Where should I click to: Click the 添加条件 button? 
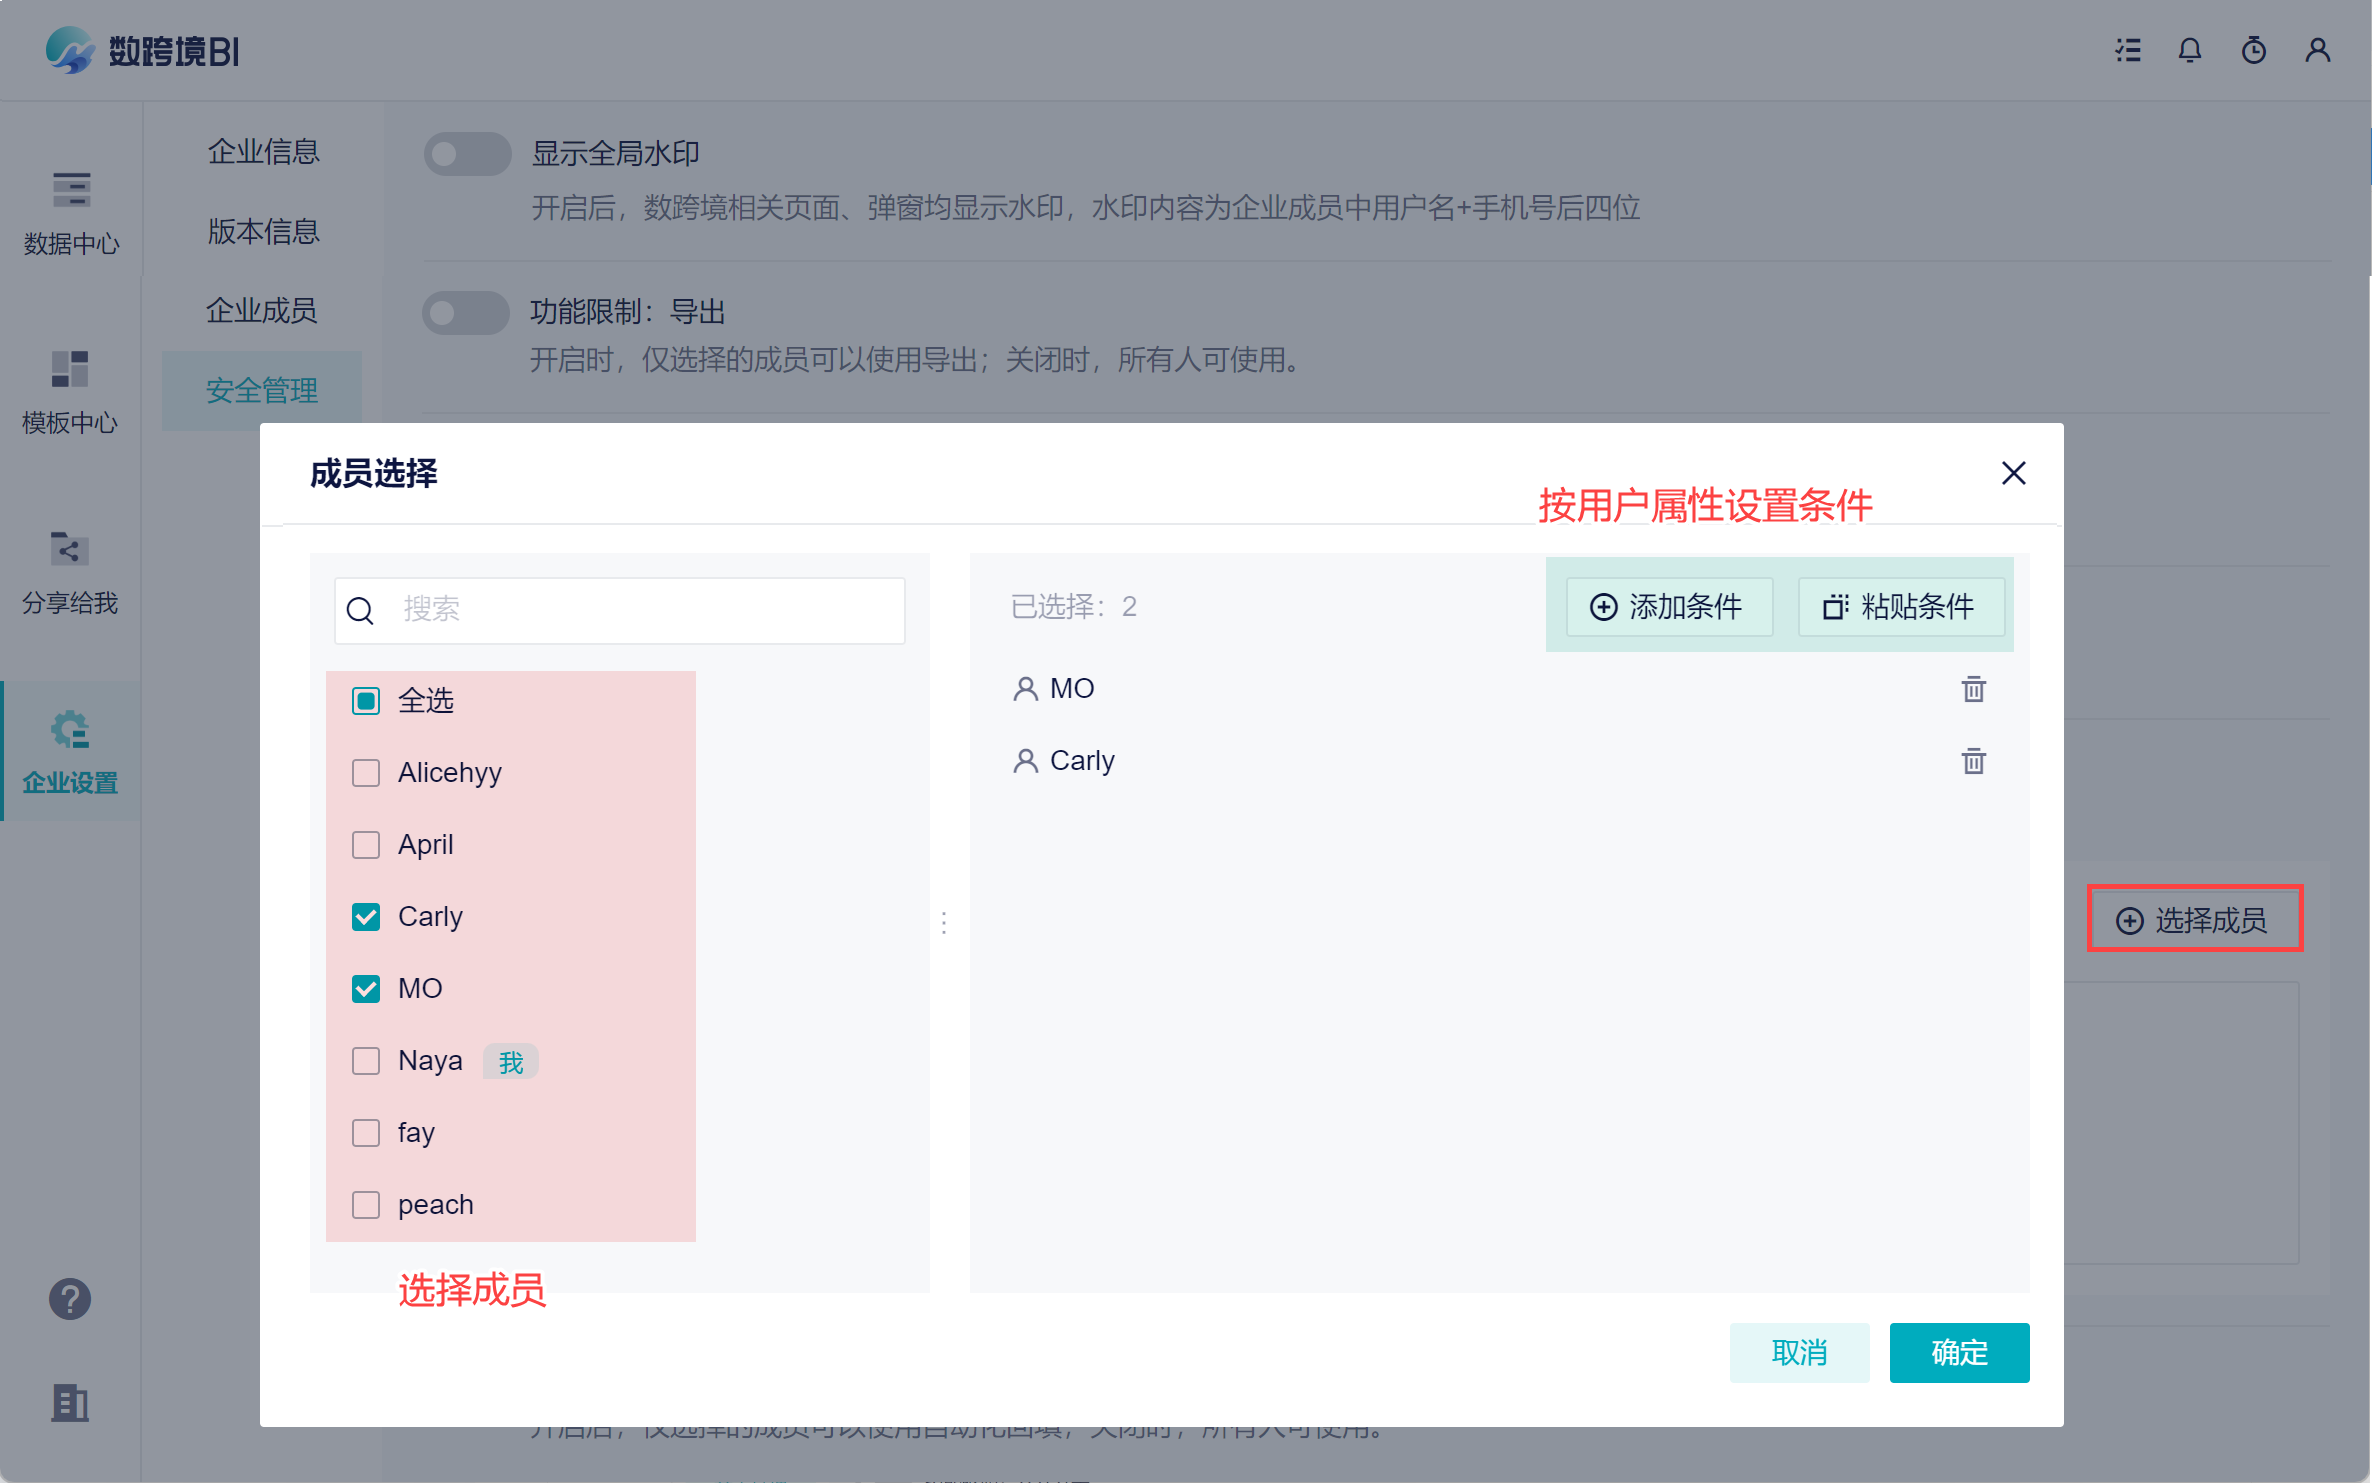(1669, 607)
